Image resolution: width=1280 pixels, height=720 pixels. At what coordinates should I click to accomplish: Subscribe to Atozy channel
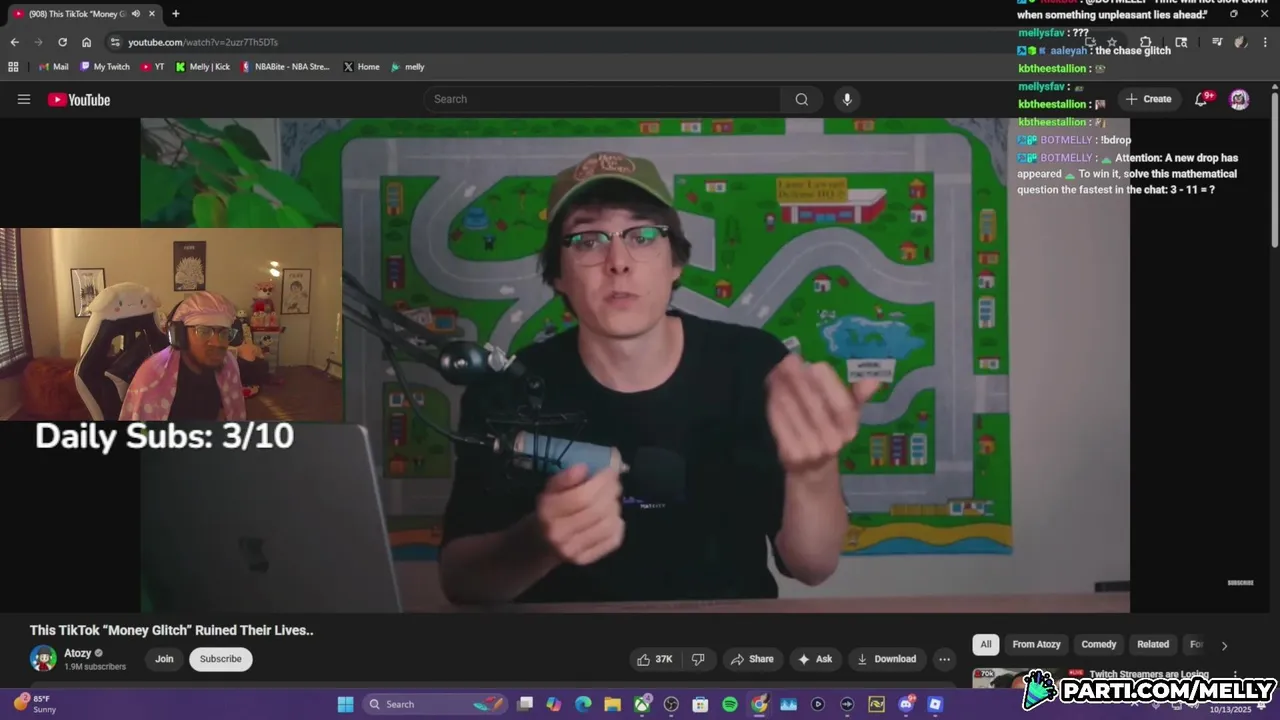coord(221,659)
